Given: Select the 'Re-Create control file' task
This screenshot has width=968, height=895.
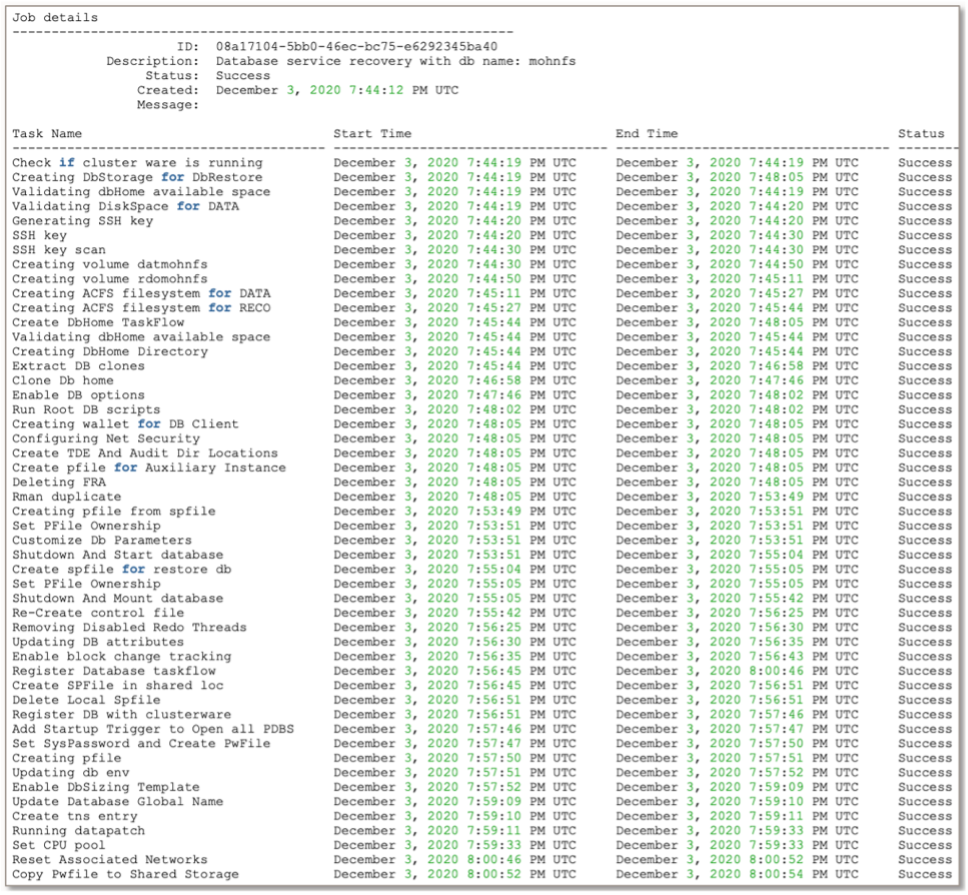Looking at the screenshot, I should [98, 612].
